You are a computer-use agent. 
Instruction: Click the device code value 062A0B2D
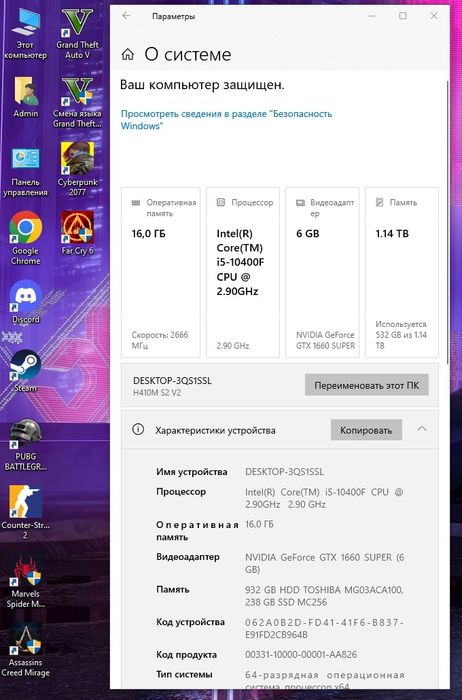[324, 628]
